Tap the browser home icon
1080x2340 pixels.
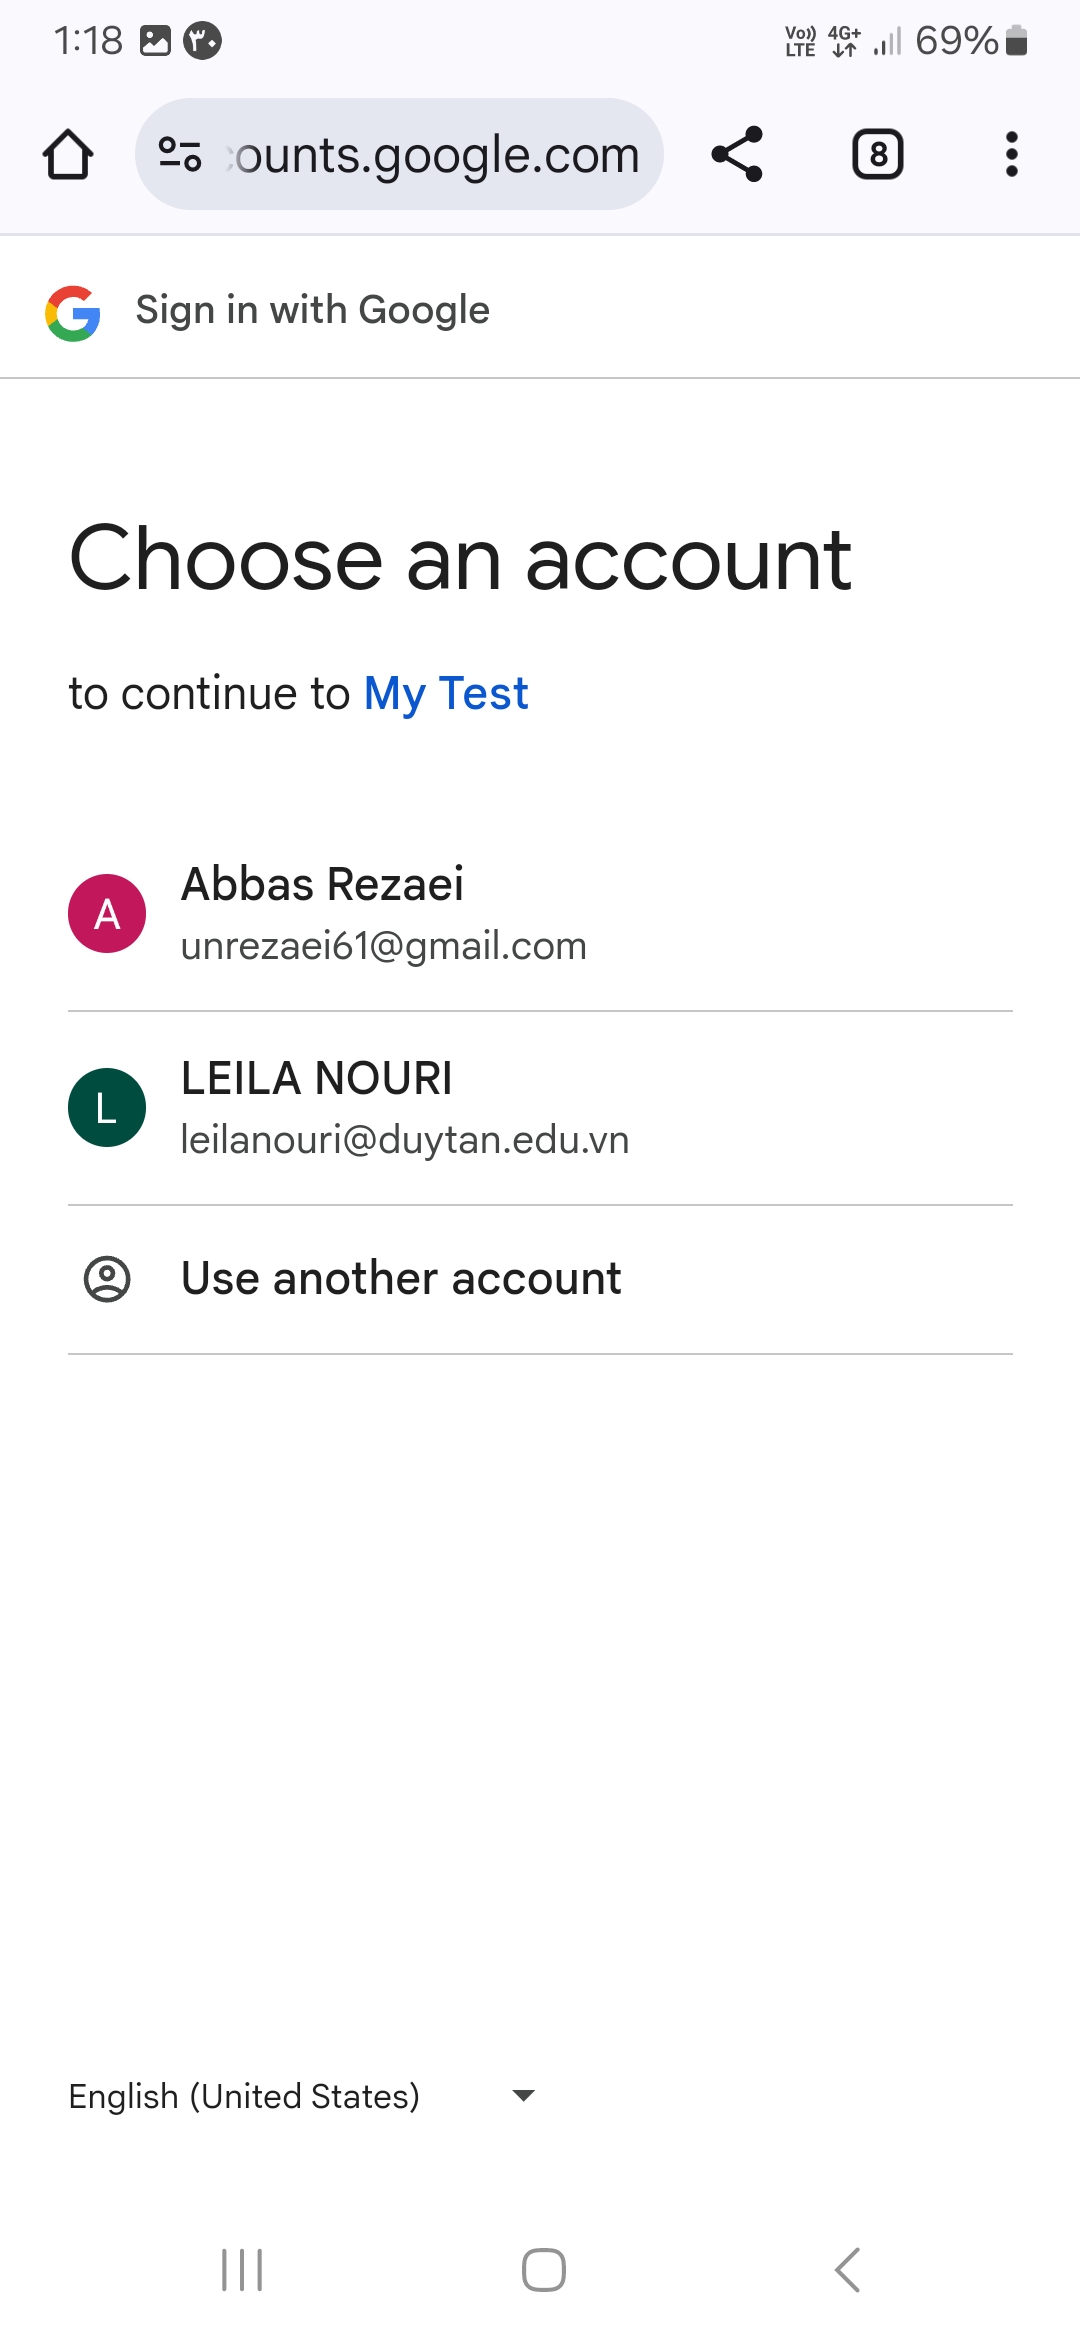click(68, 155)
